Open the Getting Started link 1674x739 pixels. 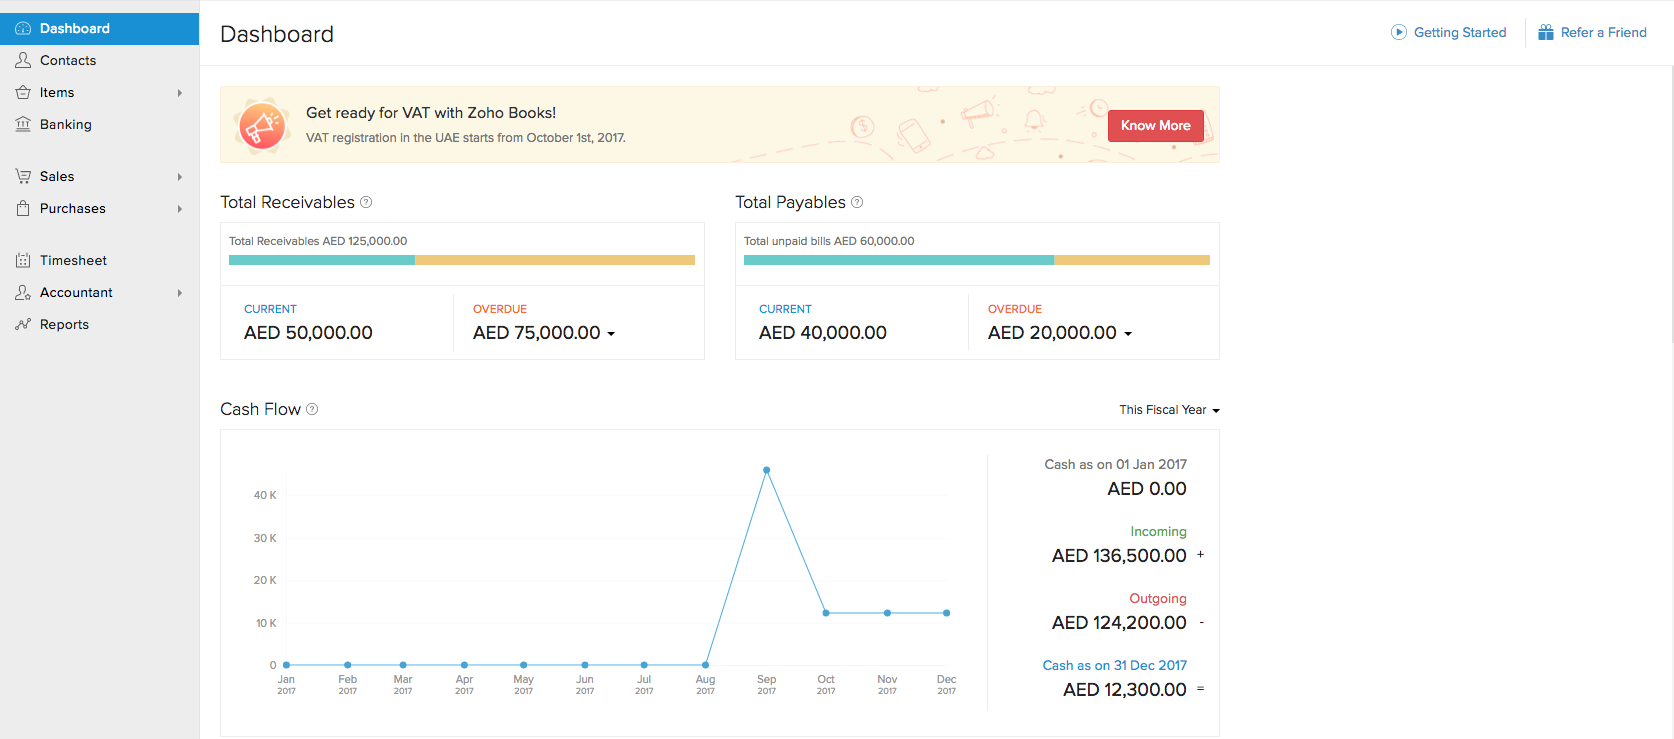[1459, 32]
